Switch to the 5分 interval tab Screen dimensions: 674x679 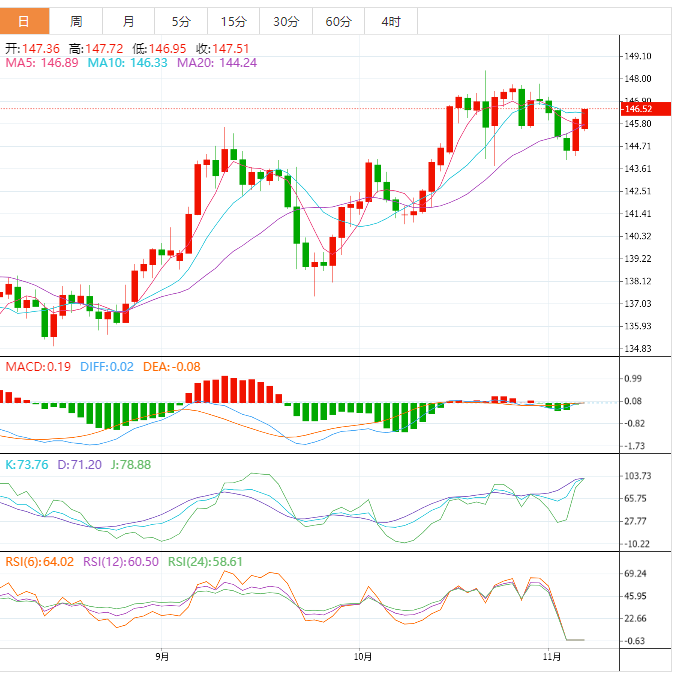point(181,21)
